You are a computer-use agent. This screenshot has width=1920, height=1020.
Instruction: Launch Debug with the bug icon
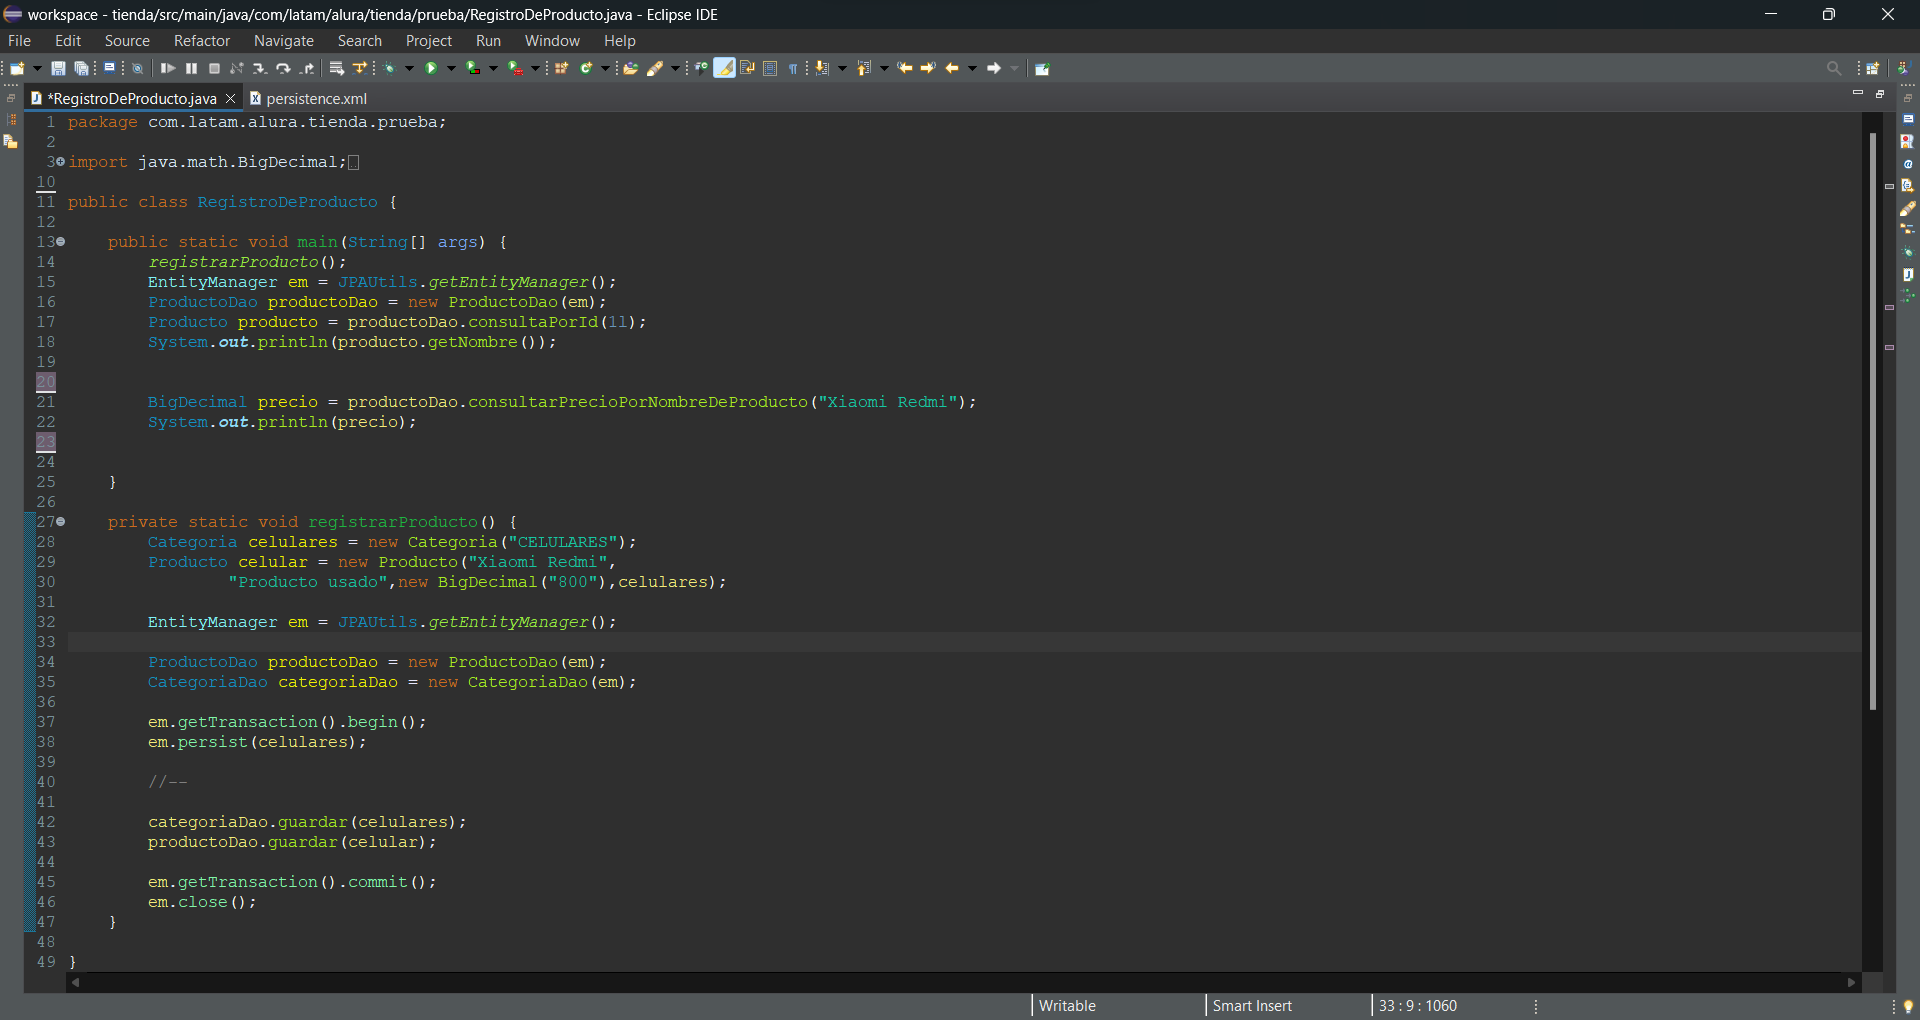[x=390, y=68]
